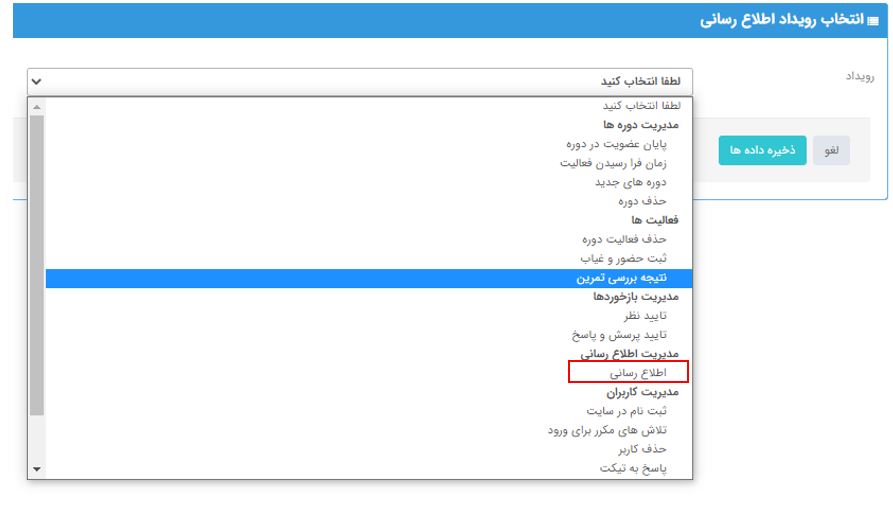Image resolution: width=893 pixels, height=522 pixels.
Task: Click group header فعالیت ها
Action: point(654,220)
